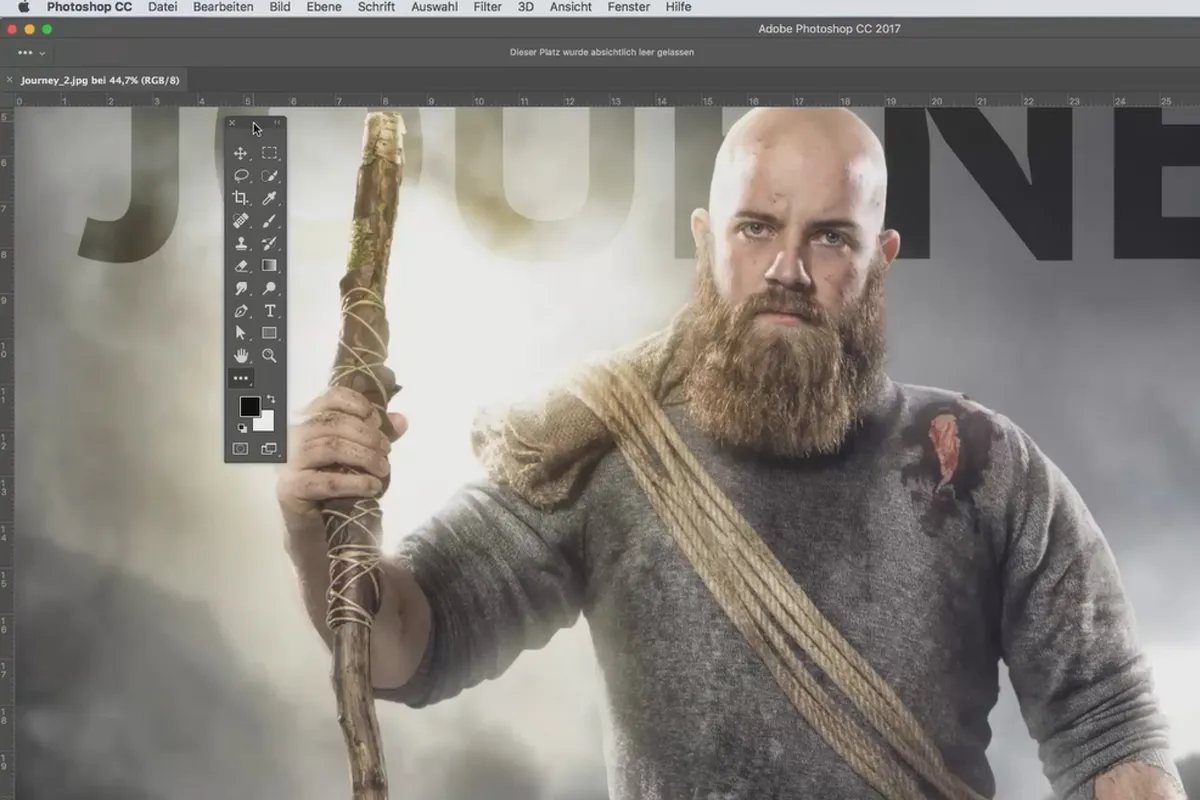Screen dimensions: 1200x800
Task: Open the Bearbeiten menu
Action: 223,7
